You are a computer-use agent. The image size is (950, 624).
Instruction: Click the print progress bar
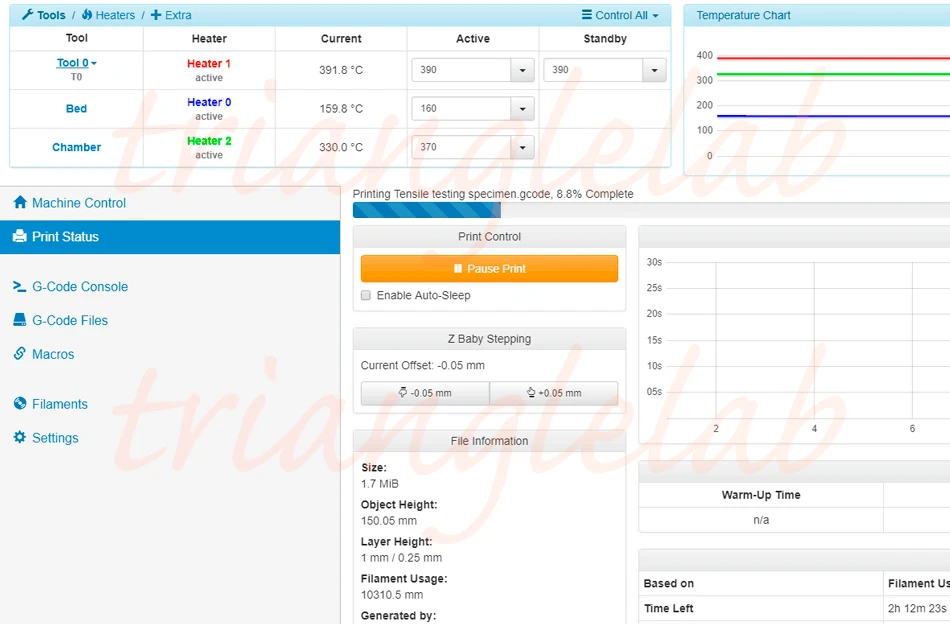tap(651, 210)
